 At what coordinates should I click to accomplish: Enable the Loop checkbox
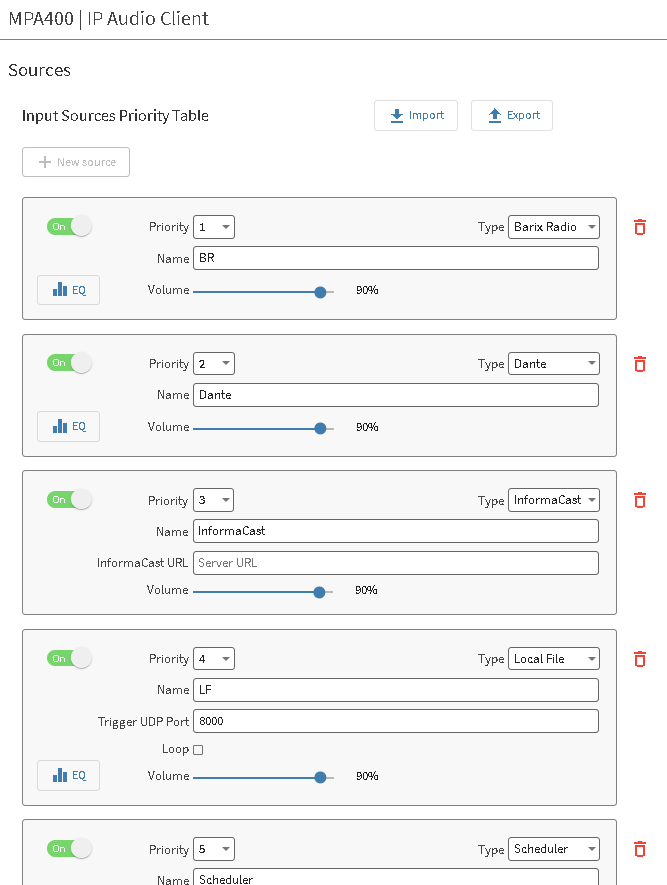click(198, 749)
